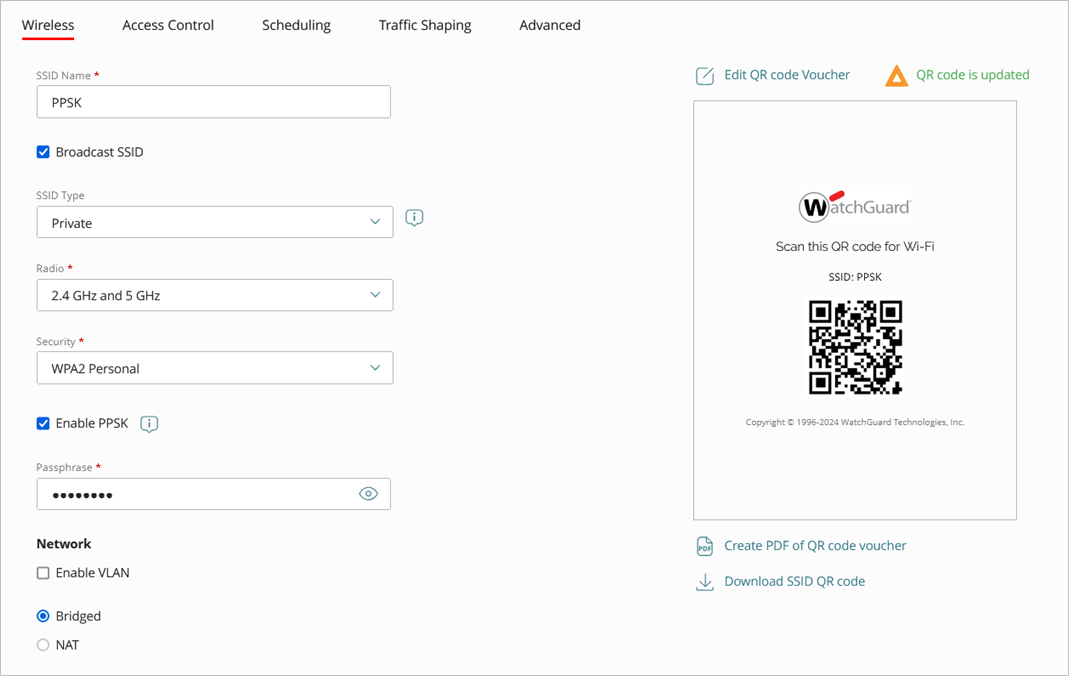Switch to the Access Control tab
The height and width of the screenshot is (676, 1069).
(x=168, y=25)
